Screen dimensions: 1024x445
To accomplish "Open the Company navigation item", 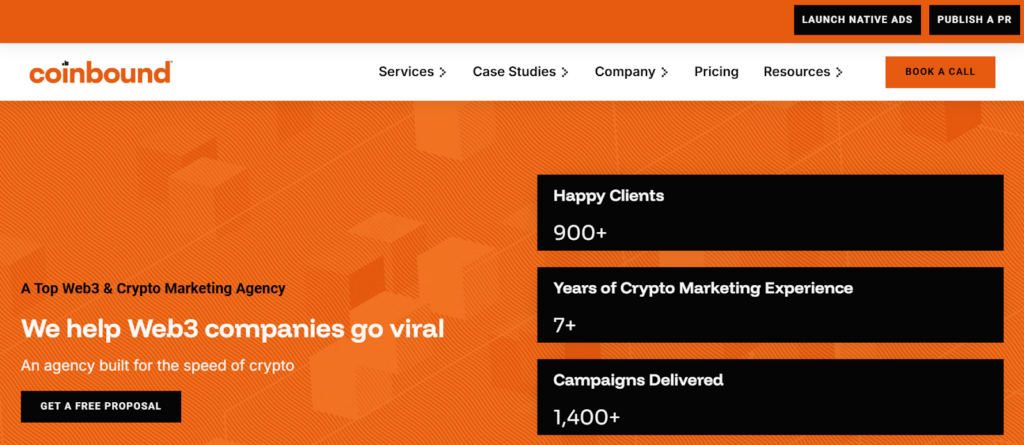I will [625, 72].
